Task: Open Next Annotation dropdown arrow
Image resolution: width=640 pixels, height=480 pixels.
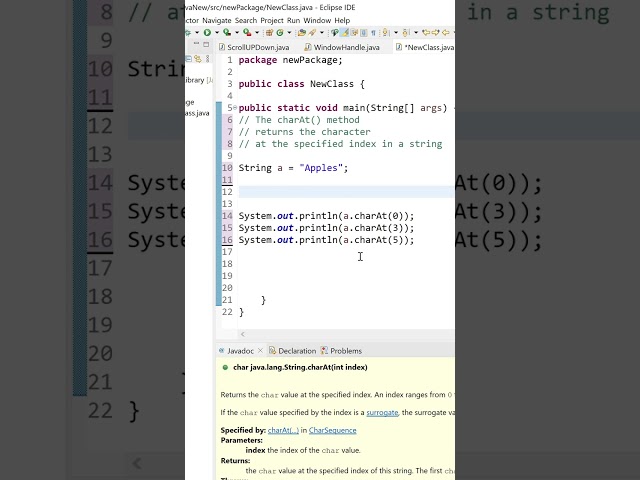Action: tap(396, 32)
